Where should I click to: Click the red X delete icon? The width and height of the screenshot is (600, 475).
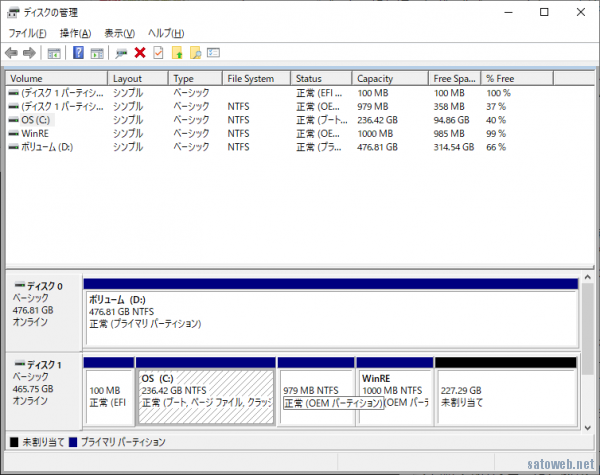(140, 52)
